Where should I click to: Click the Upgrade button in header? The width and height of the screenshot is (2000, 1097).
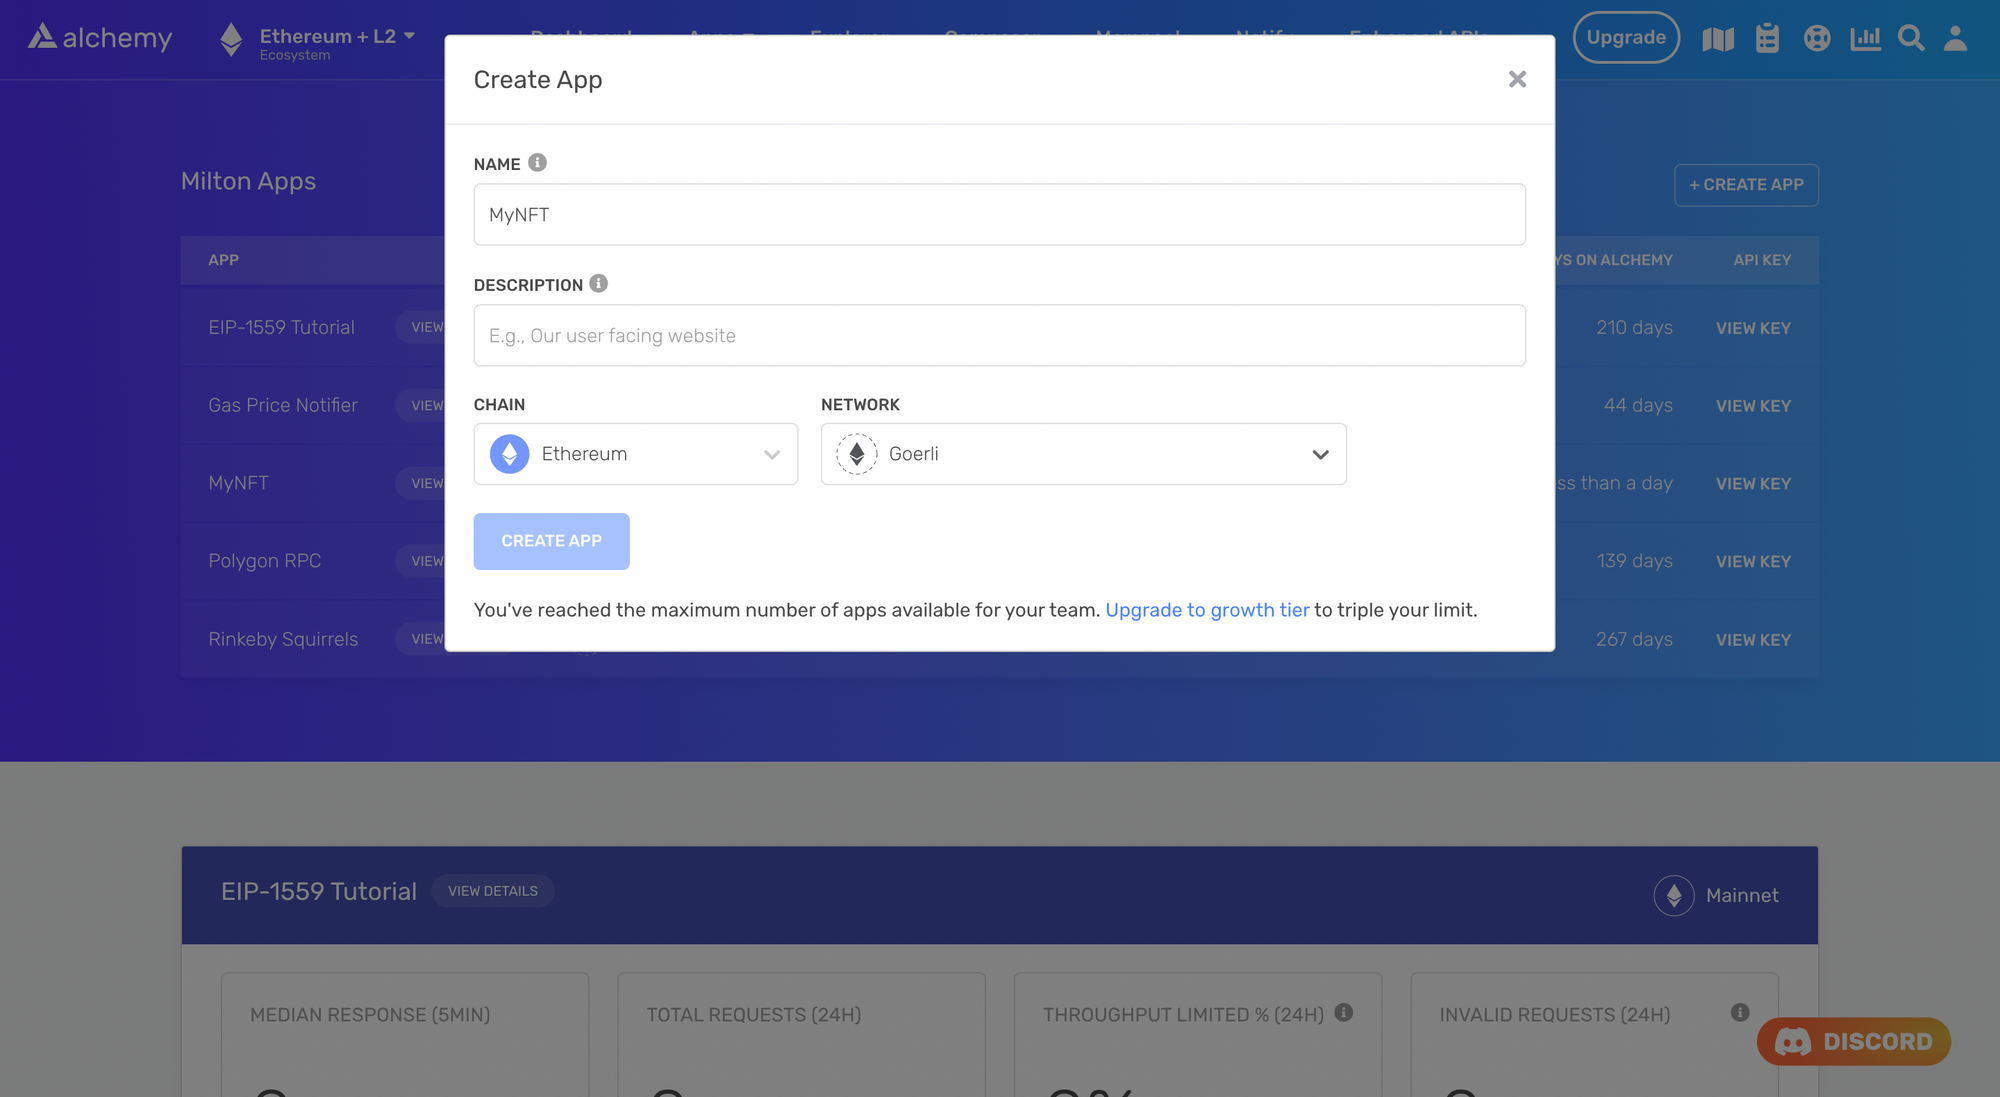pos(1626,38)
